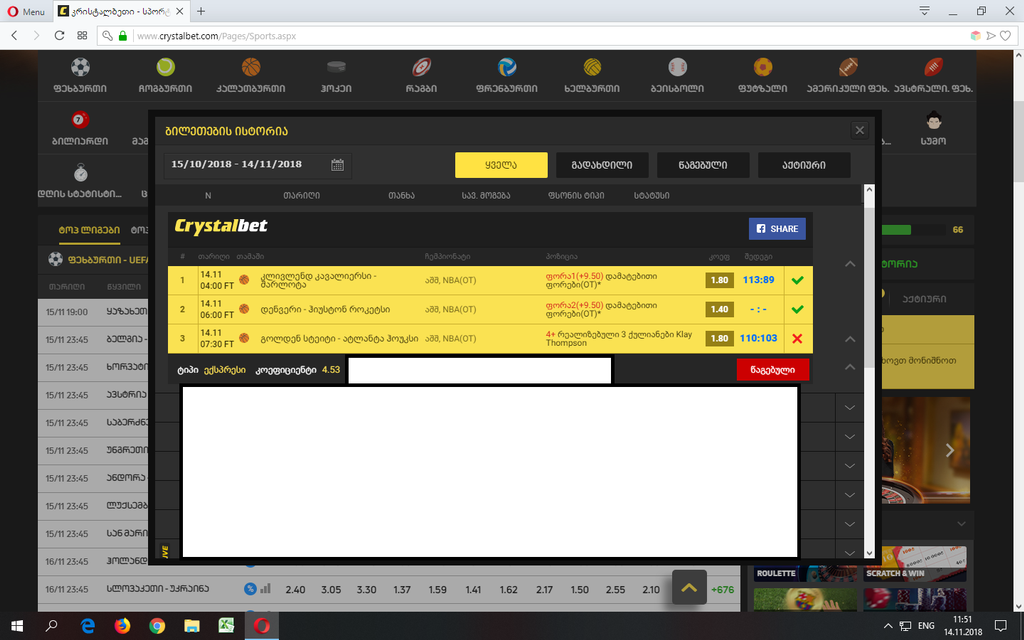
Task: Open a new browser tab
Action: click(201, 11)
